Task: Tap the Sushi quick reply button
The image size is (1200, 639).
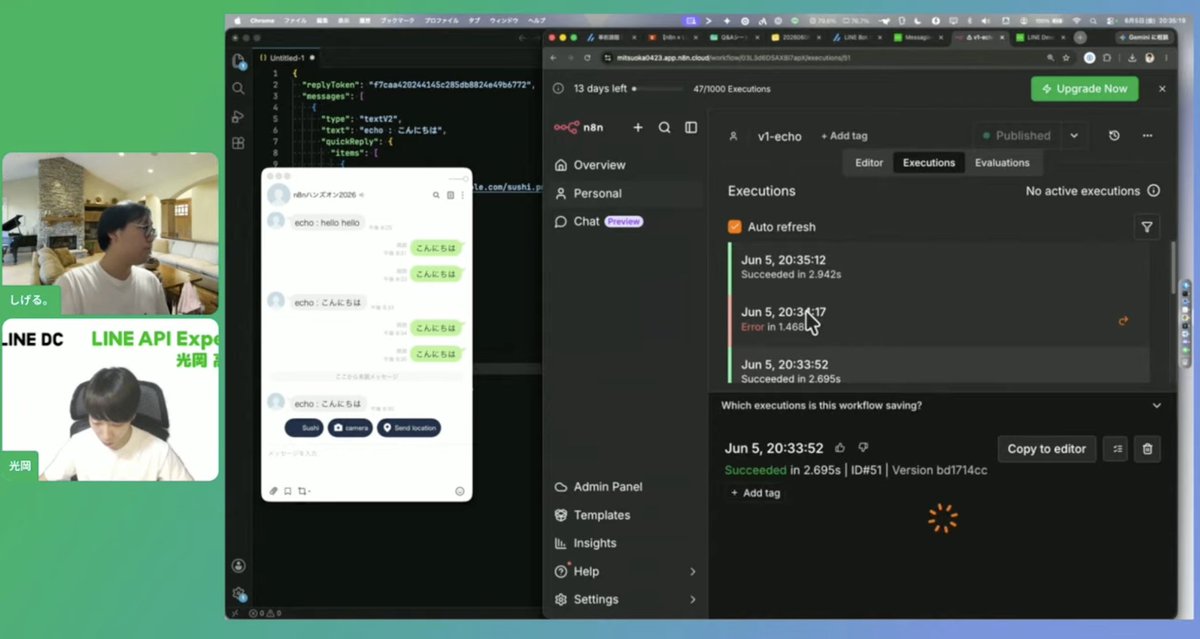Action: click(304, 427)
